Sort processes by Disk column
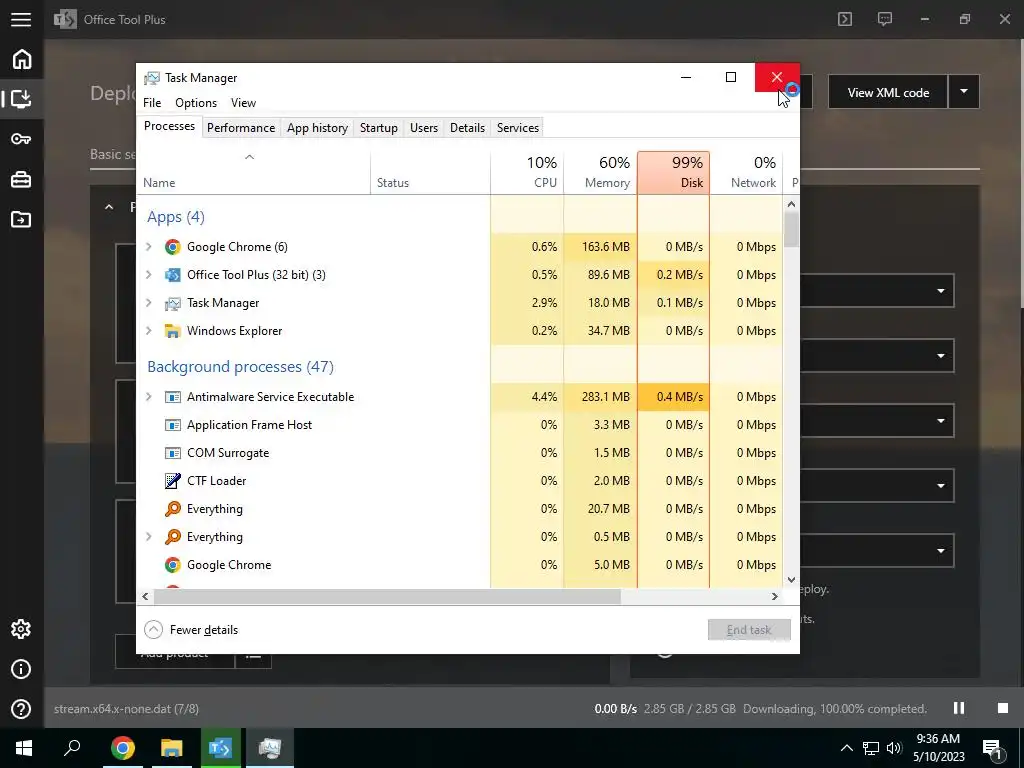This screenshot has height=768, width=1024. pos(673,172)
